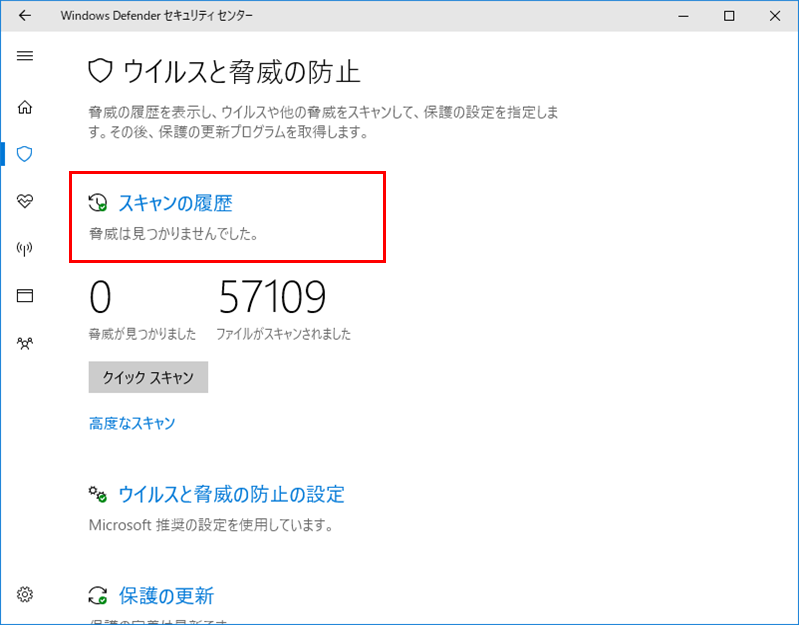Open firewall and network antenna icon

[x=24, y=249]
